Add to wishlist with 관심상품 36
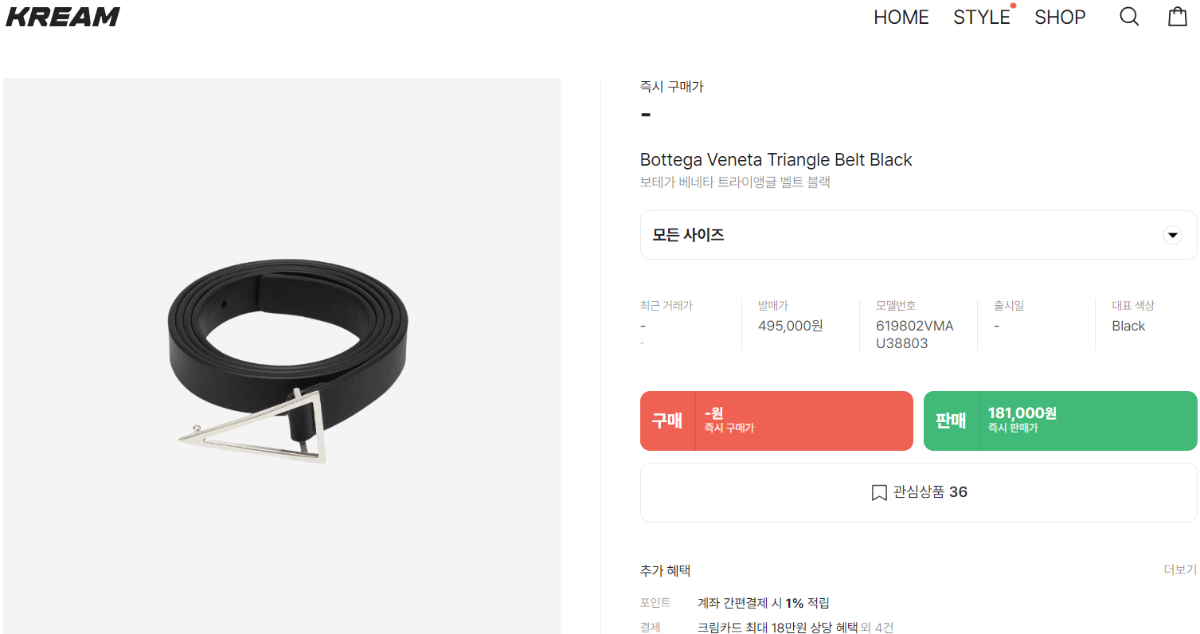The width and height of the screenshot is (1200, 634). [x=918, y=493]
